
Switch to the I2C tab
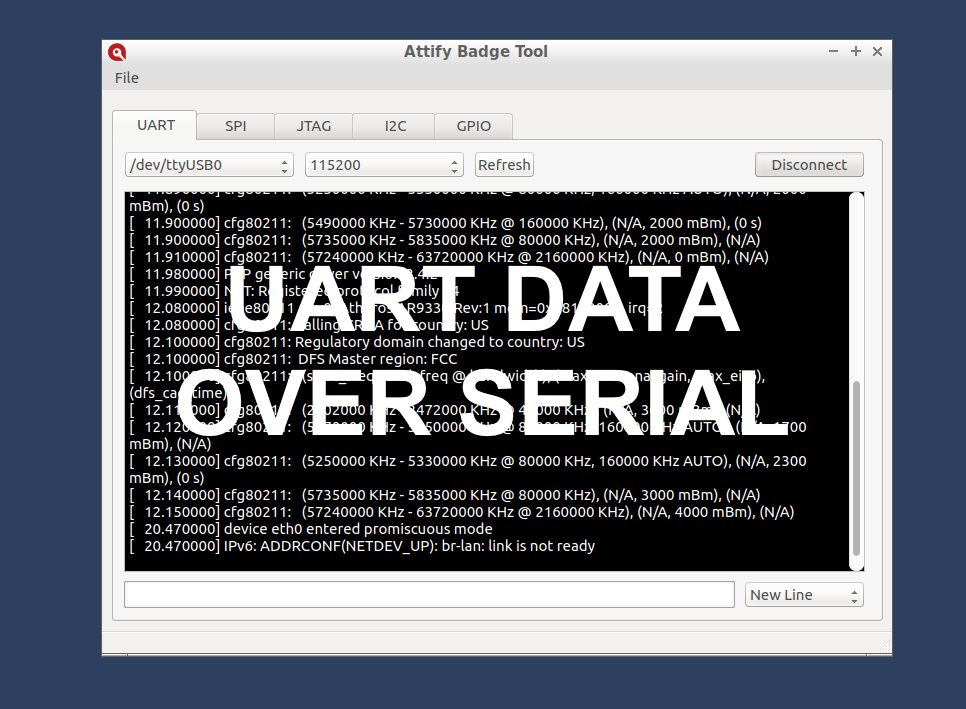[x=395, y=126]
